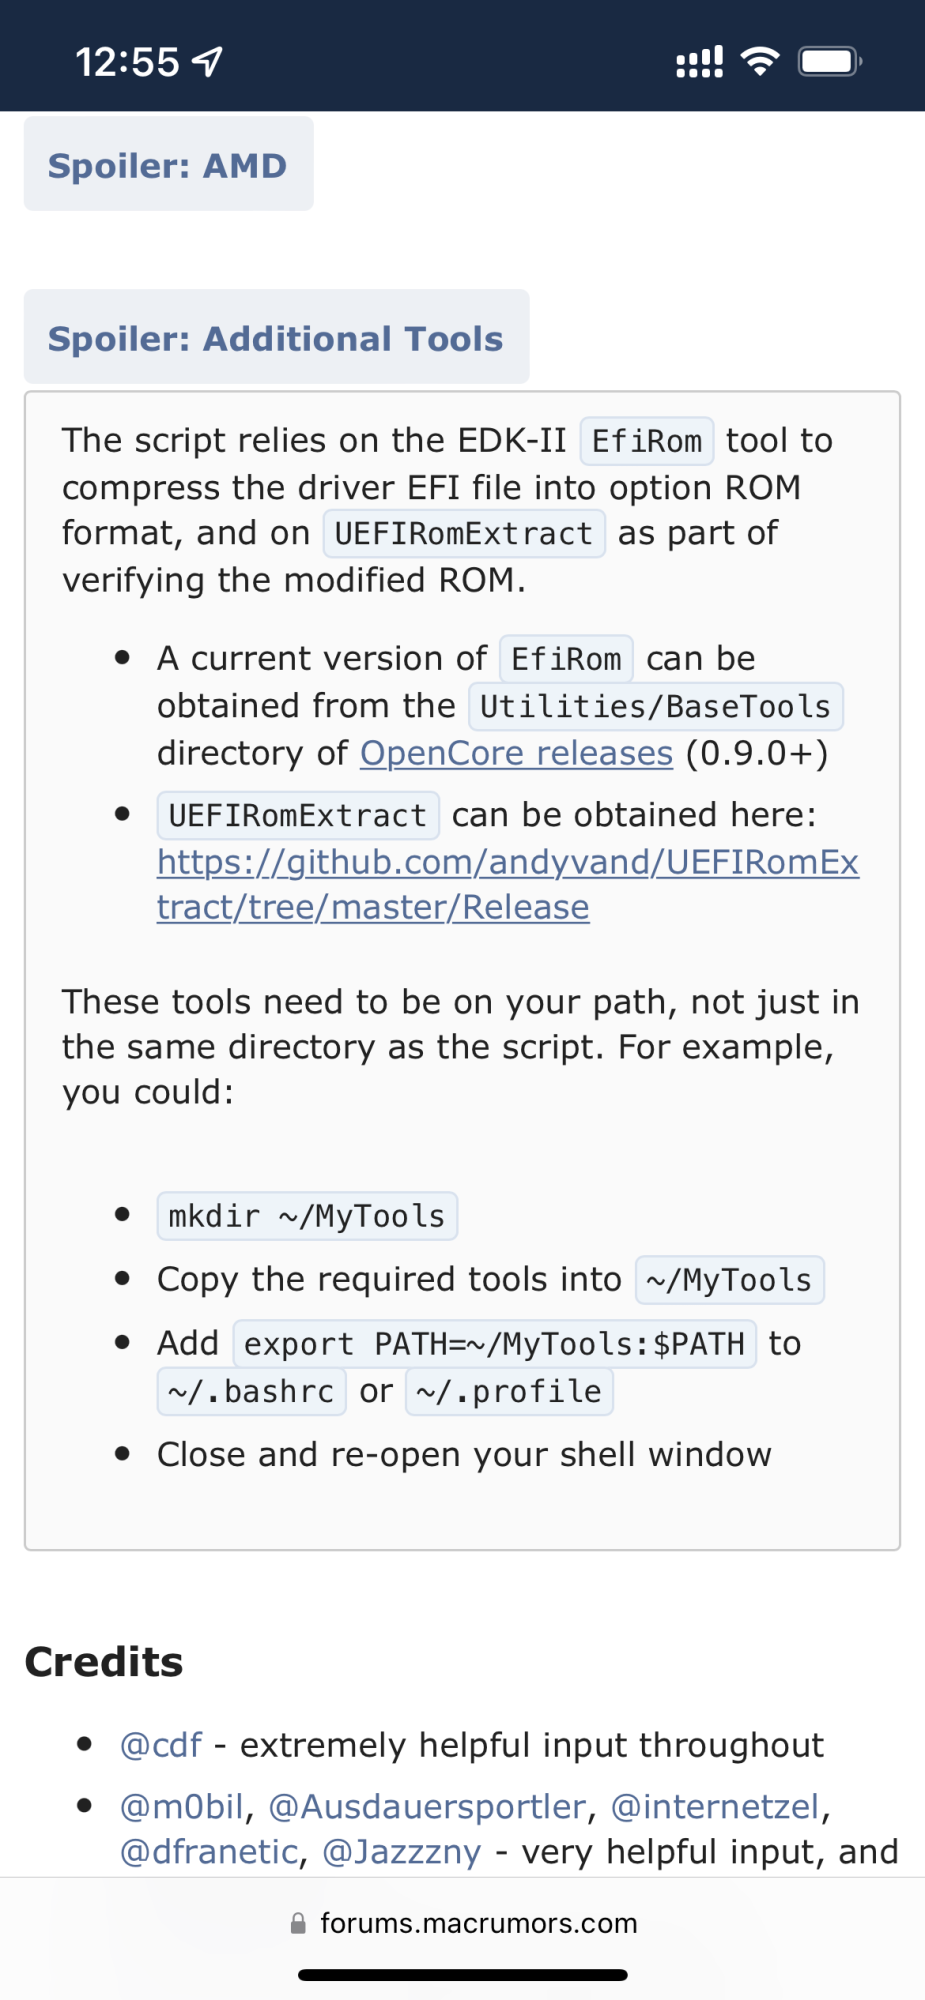Tap the home indicator bar at bottom
The width and height of the screenshot is (925, 2000).
462,1975
